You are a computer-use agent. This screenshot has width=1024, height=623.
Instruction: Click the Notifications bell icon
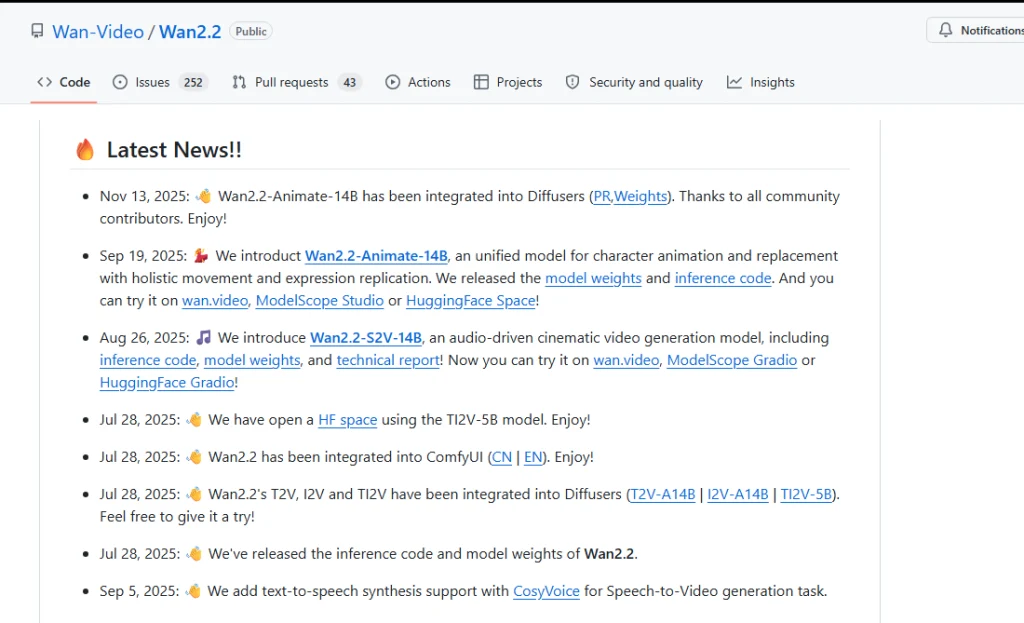[946, 30]
